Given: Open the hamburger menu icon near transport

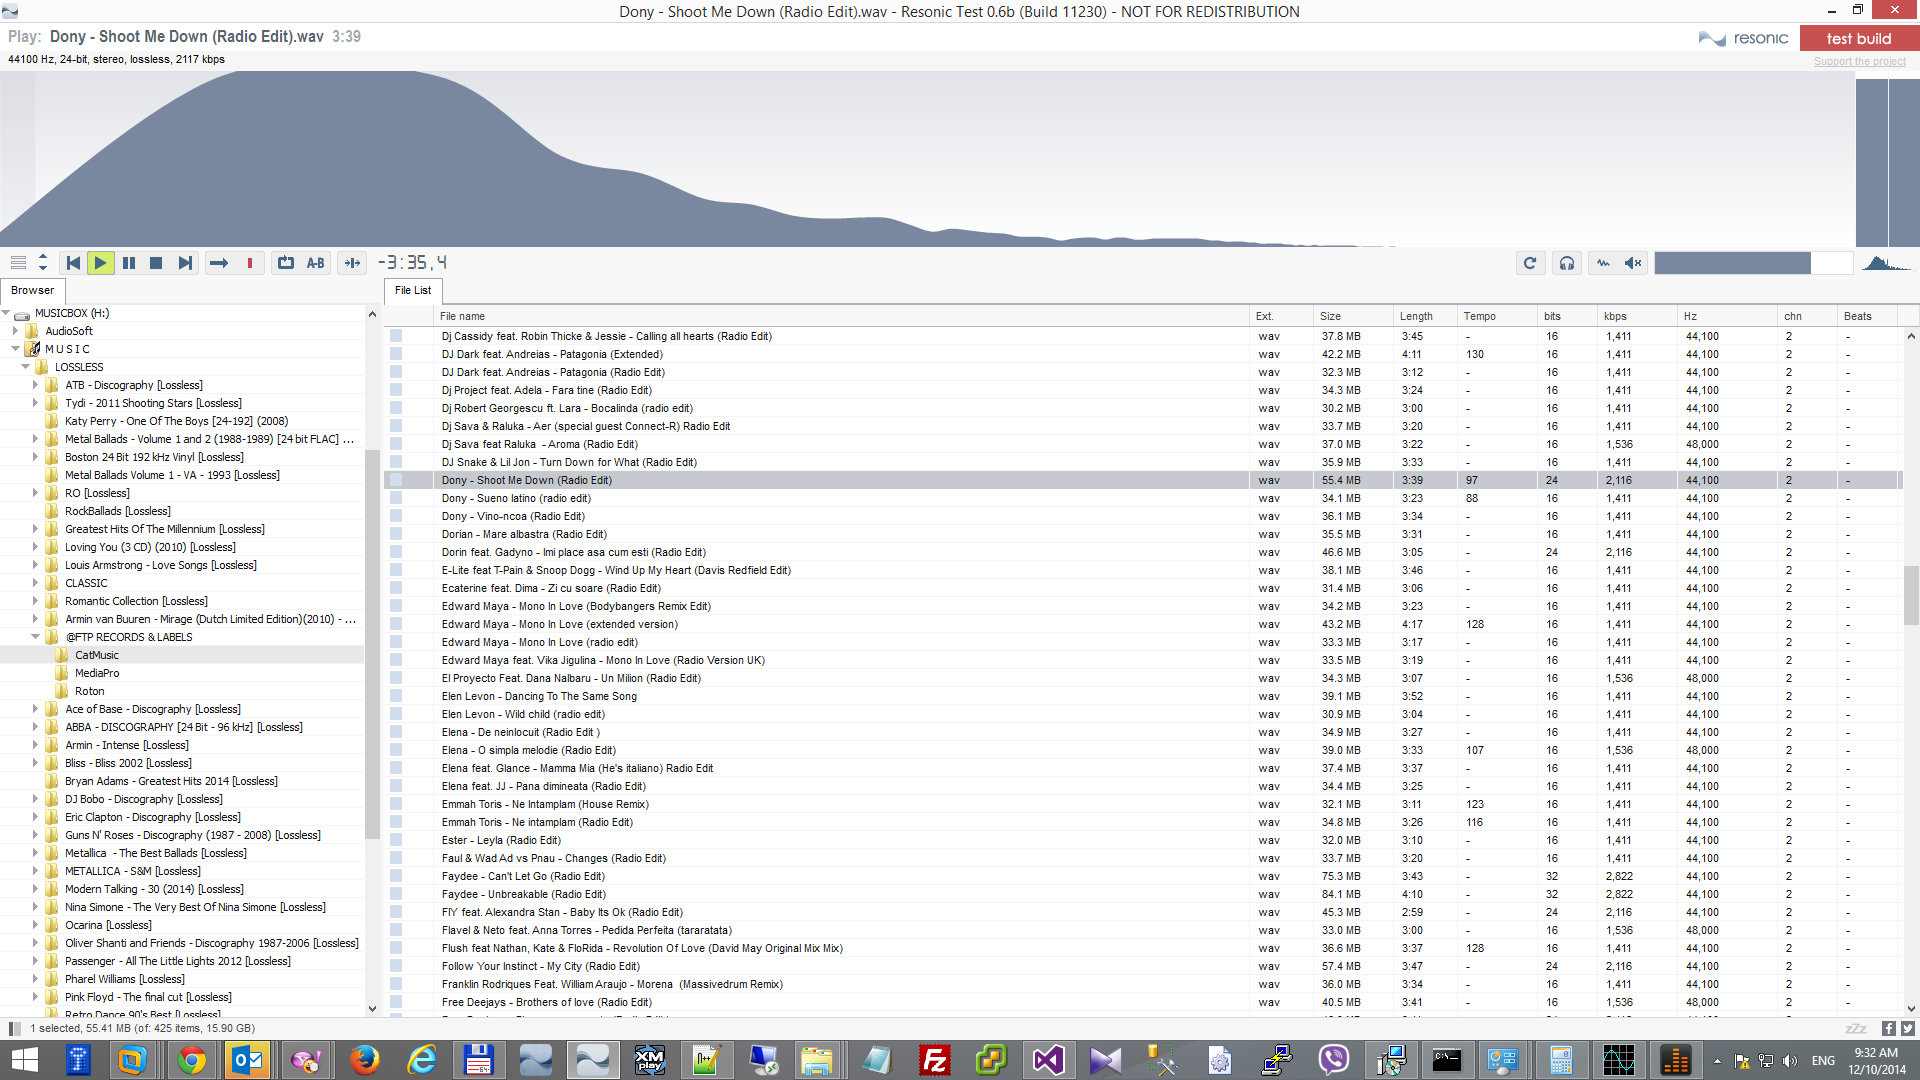Looking at the screenshot, I should click(x=18, y=263).
